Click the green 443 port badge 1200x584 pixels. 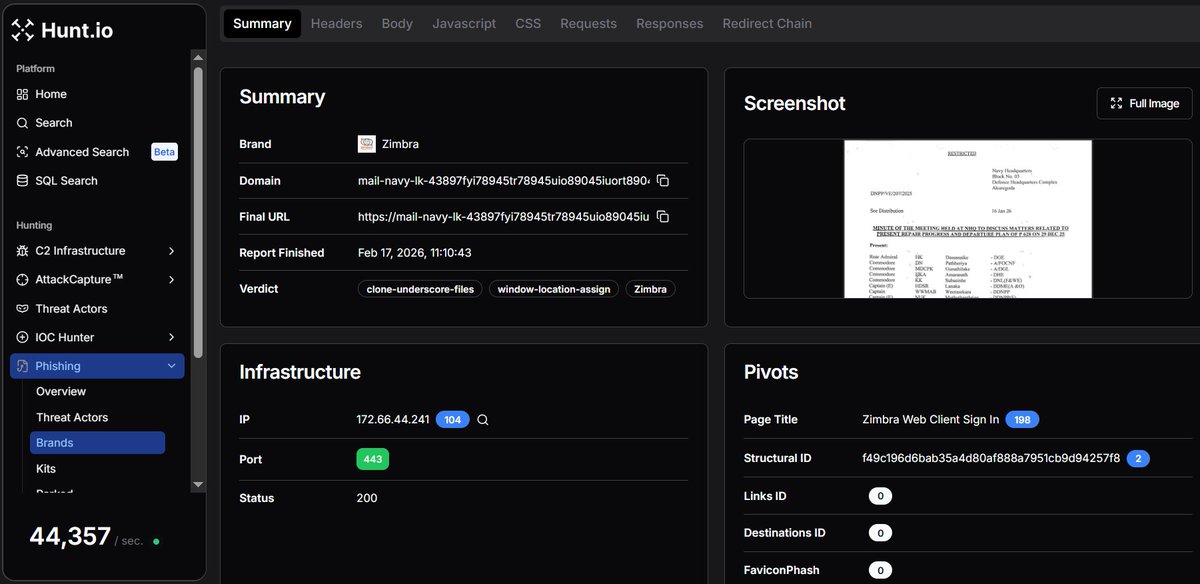click(x=372, y=459)
